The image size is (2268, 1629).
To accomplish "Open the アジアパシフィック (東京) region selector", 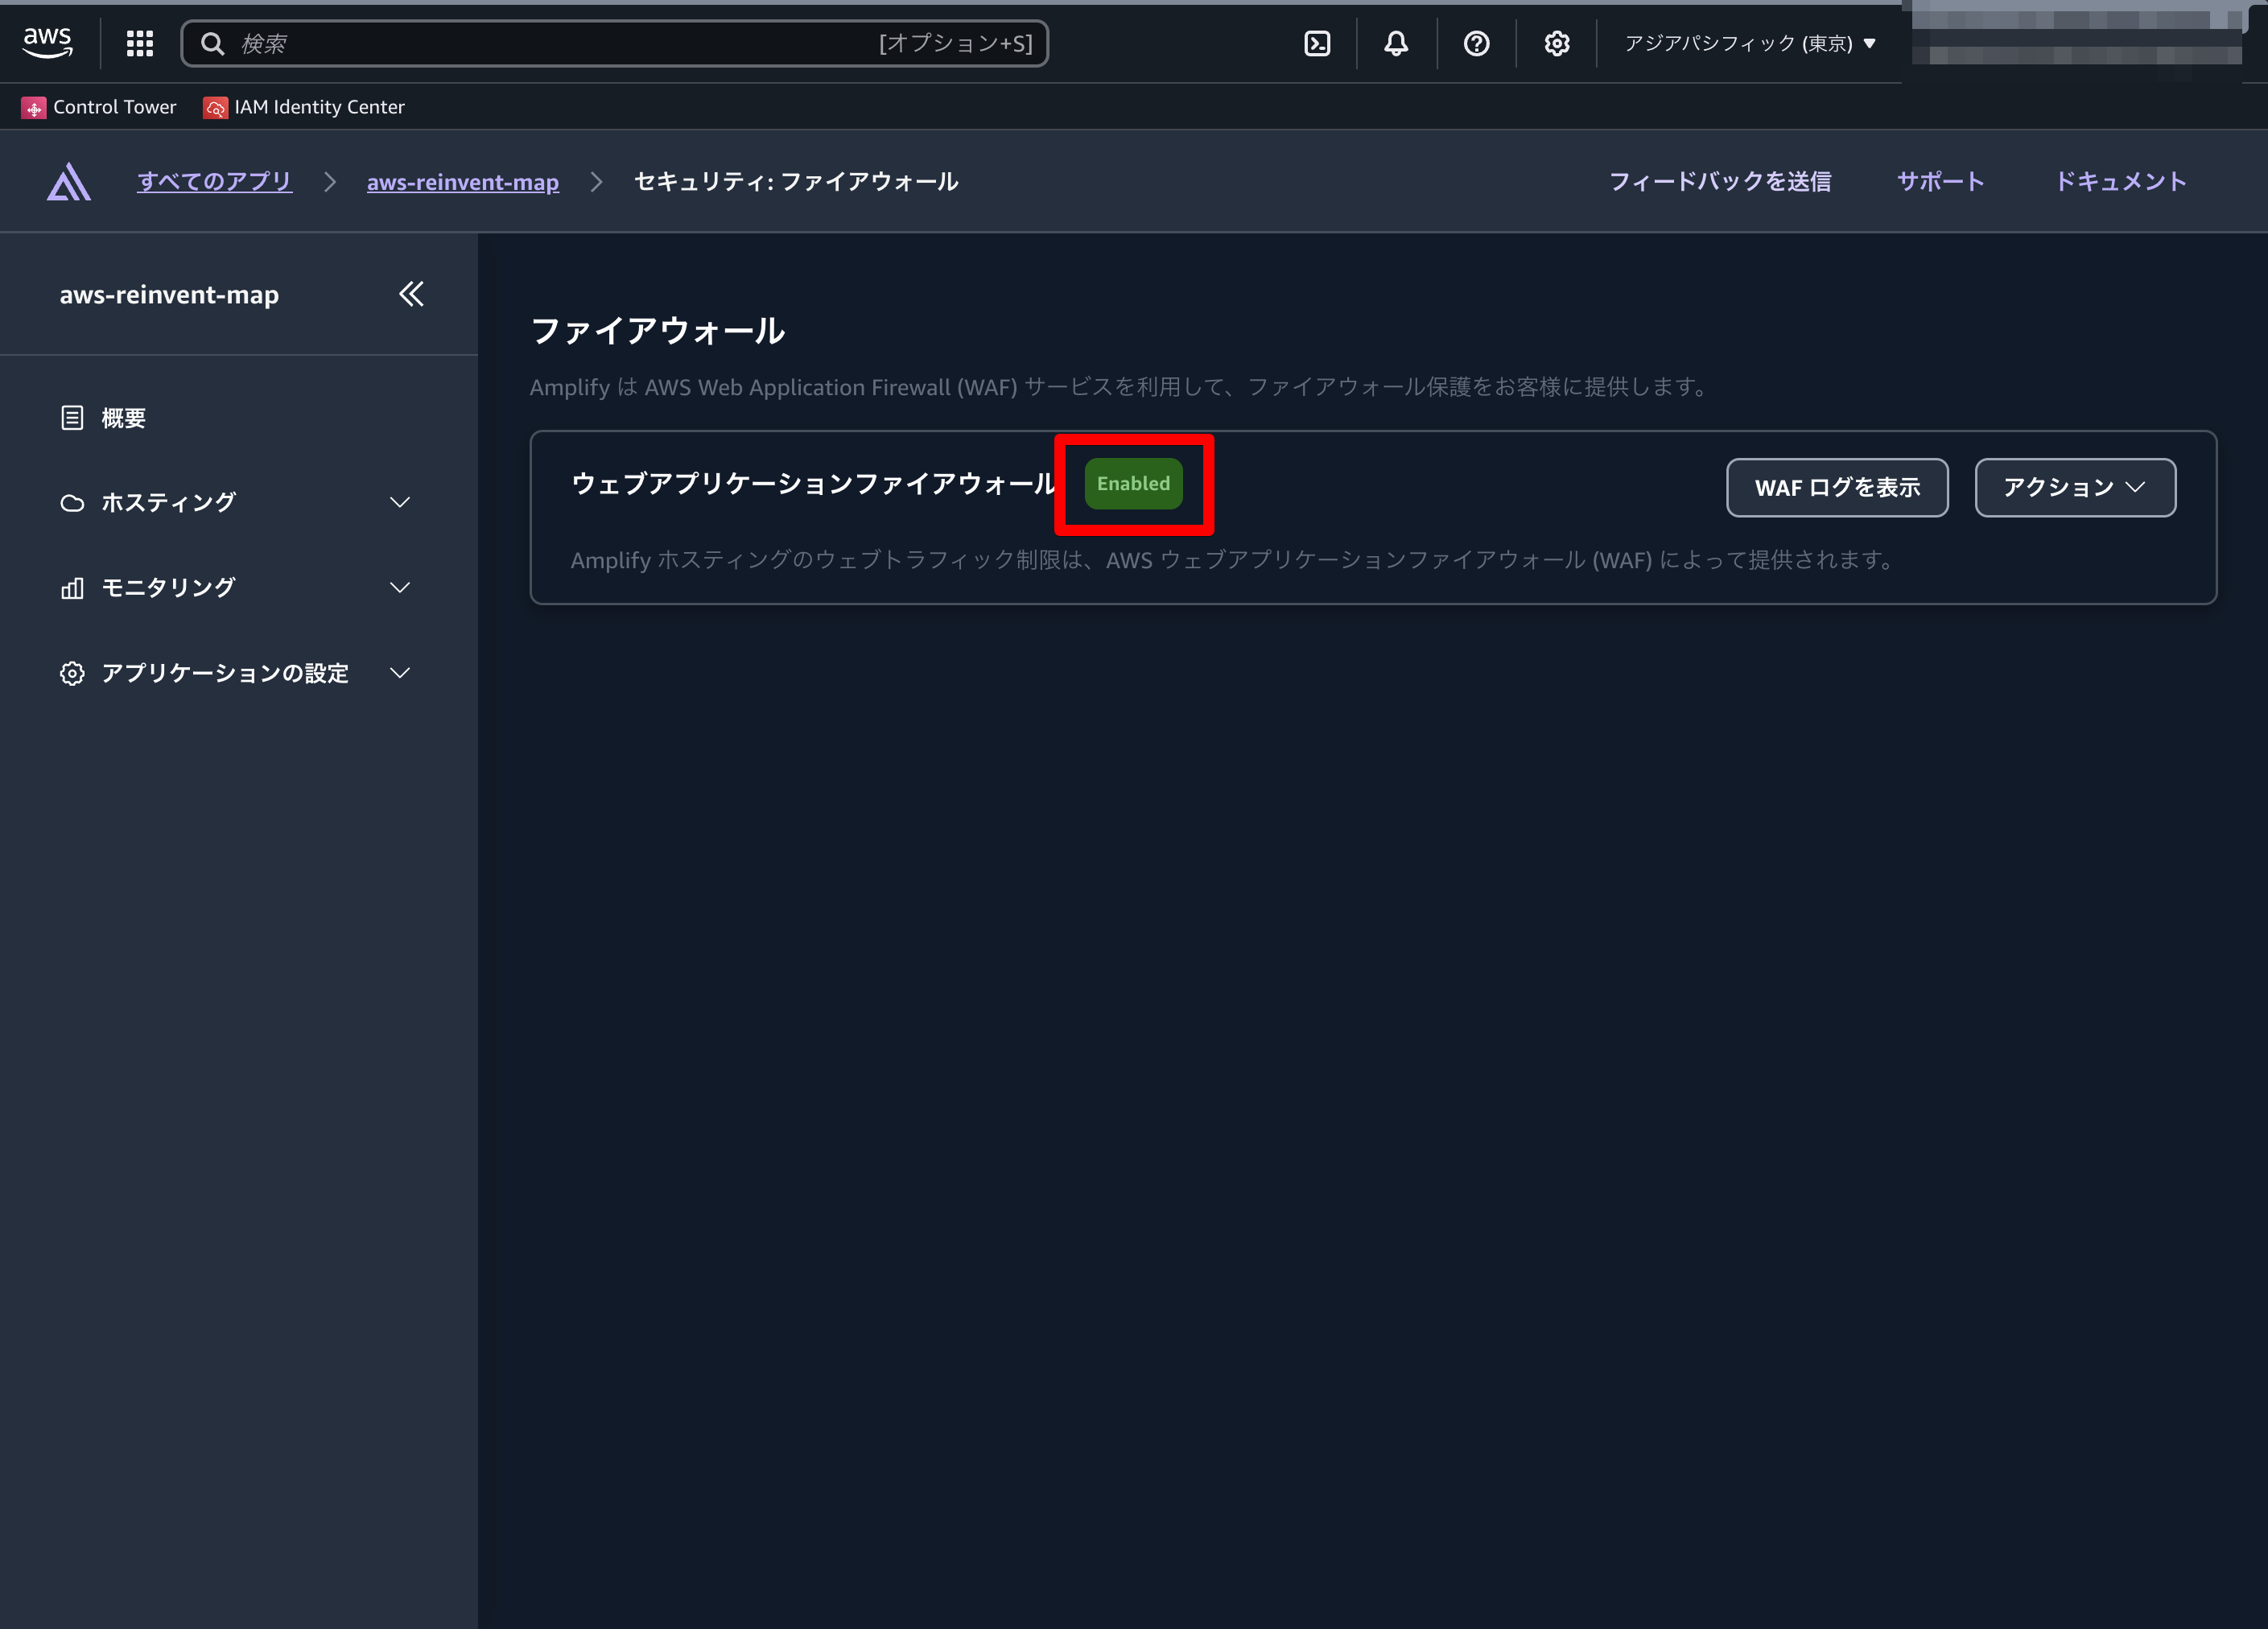I will (x=1749, y=43).
